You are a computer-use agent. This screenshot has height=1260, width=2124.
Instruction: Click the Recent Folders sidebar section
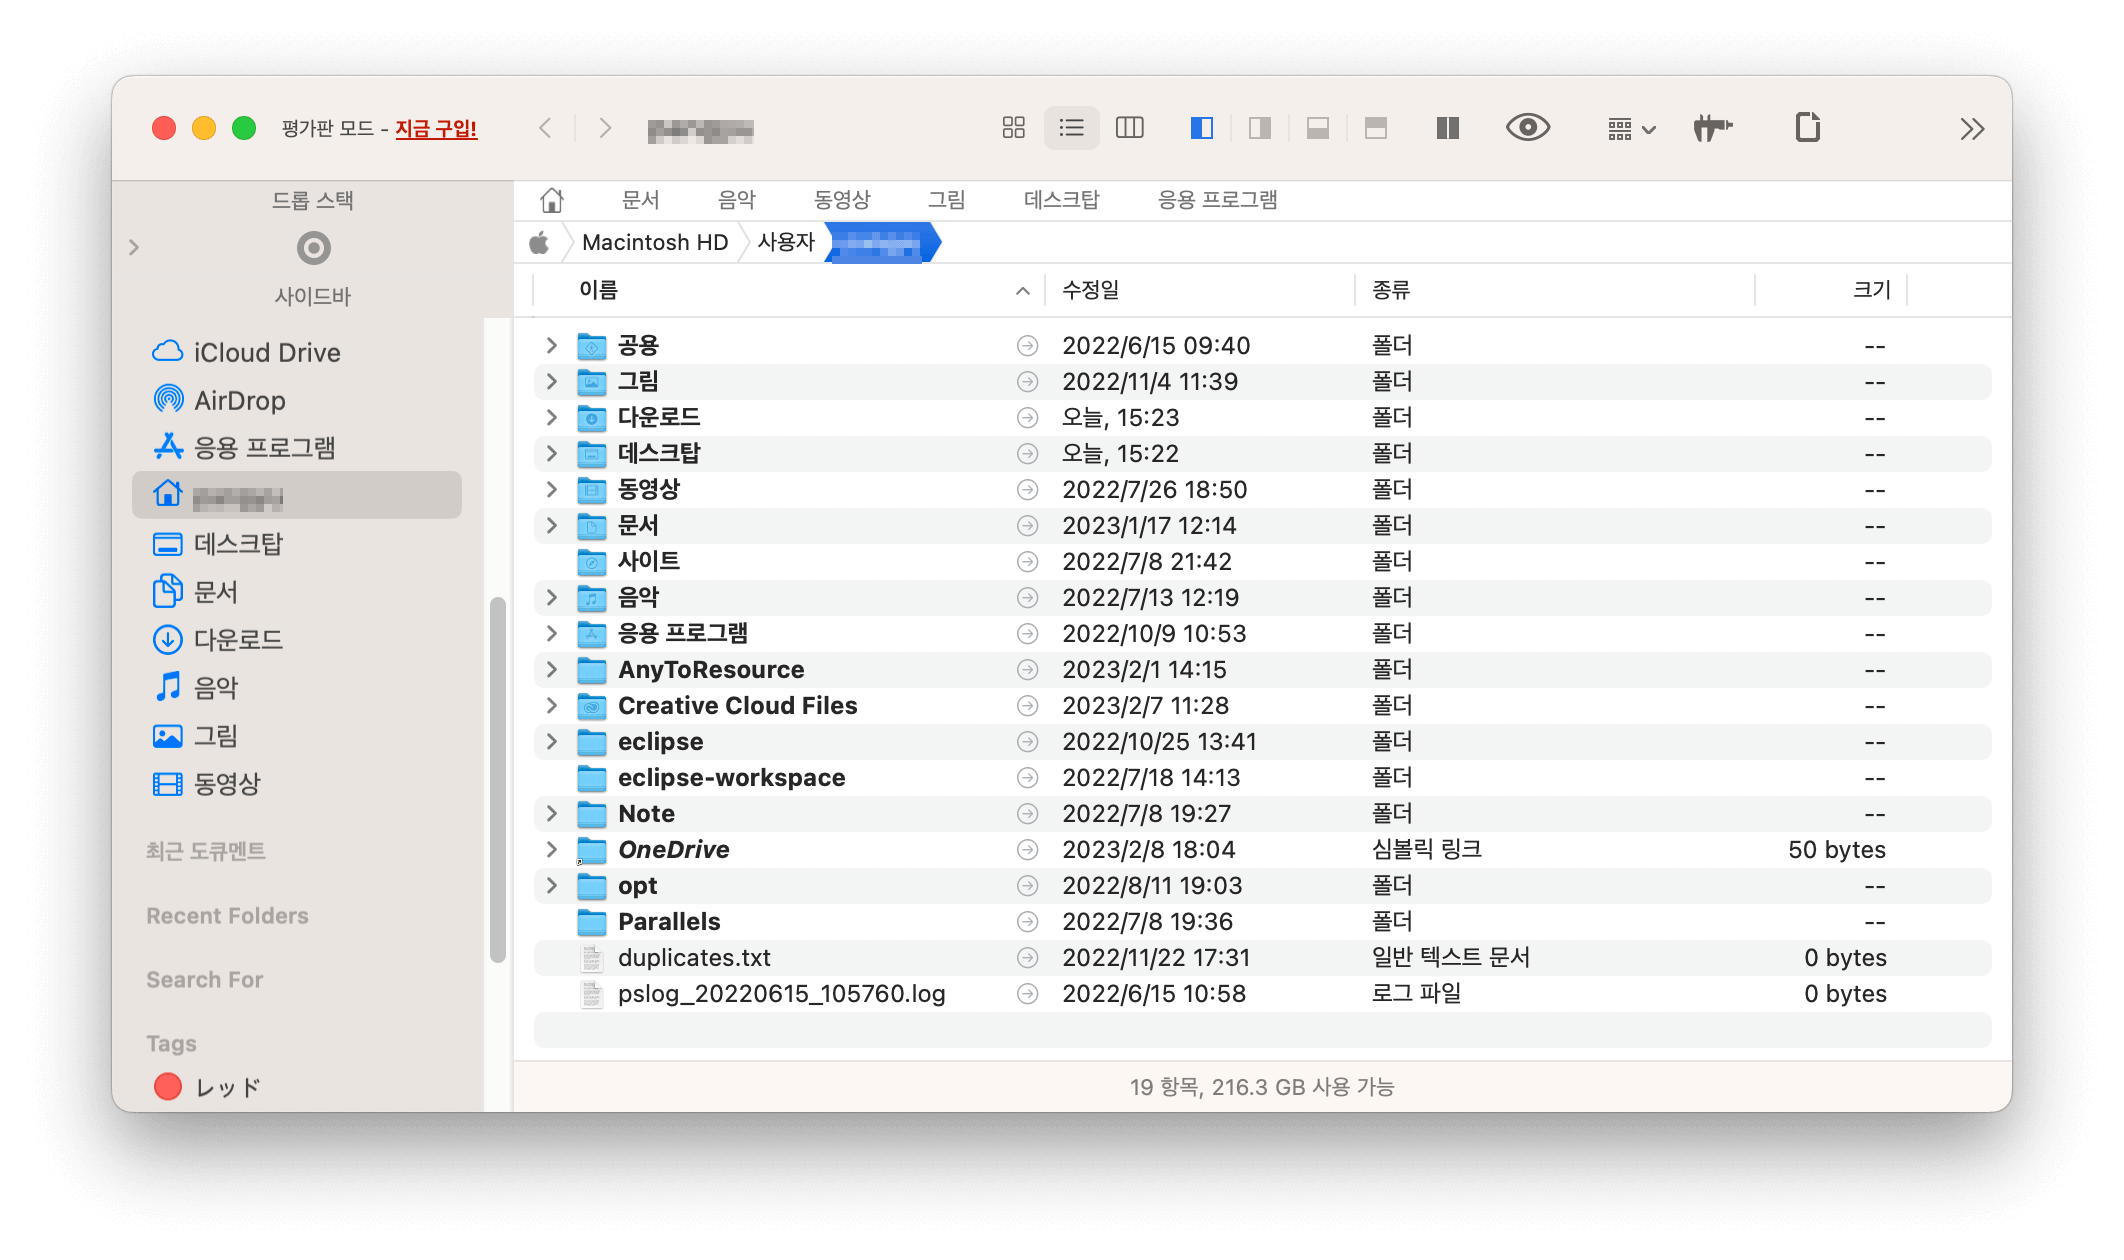(x=227, y=916)
